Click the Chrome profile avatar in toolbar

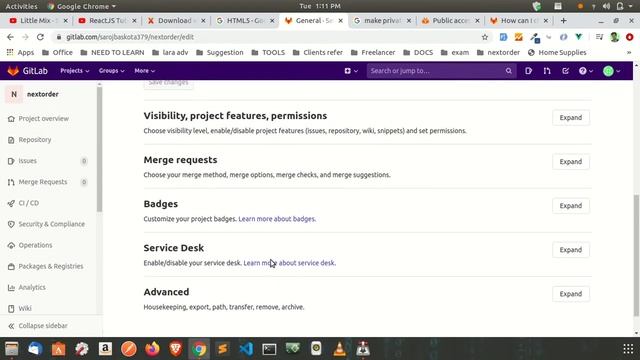click(614, 37)
